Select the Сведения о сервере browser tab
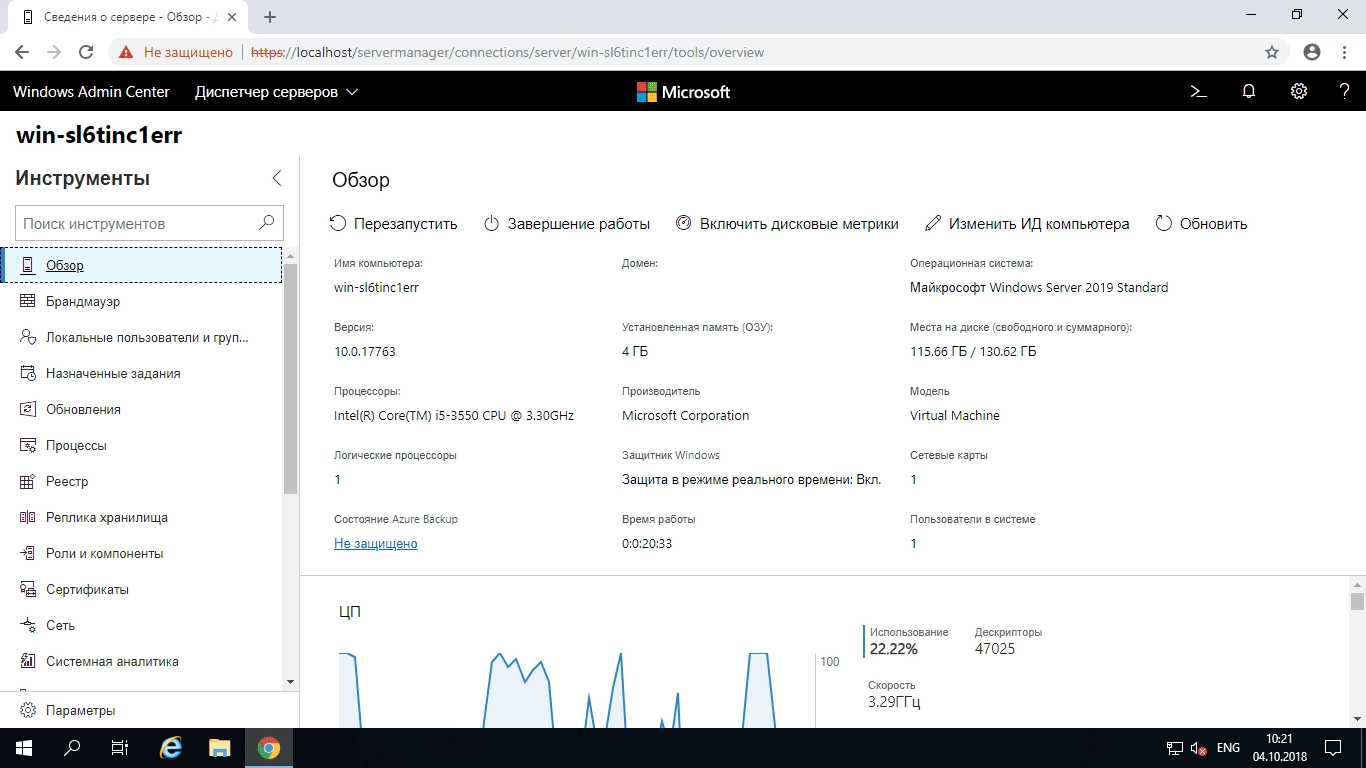 tap(130, 17)
